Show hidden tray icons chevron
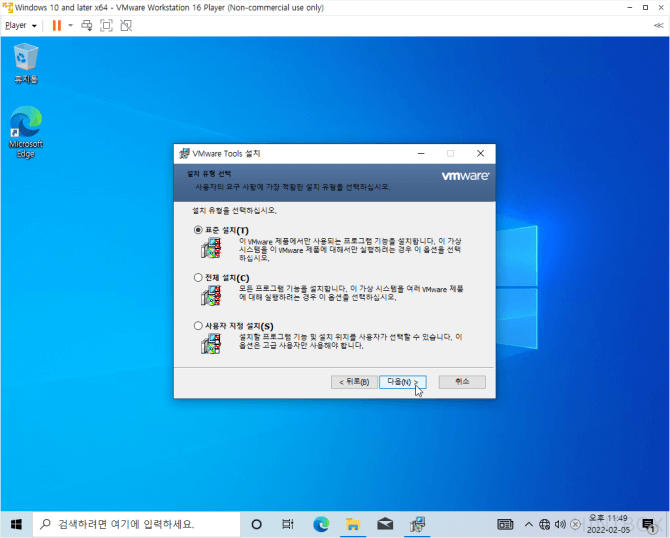The height and width of the screenshot is (538, 670). click(x=529, y=524)
